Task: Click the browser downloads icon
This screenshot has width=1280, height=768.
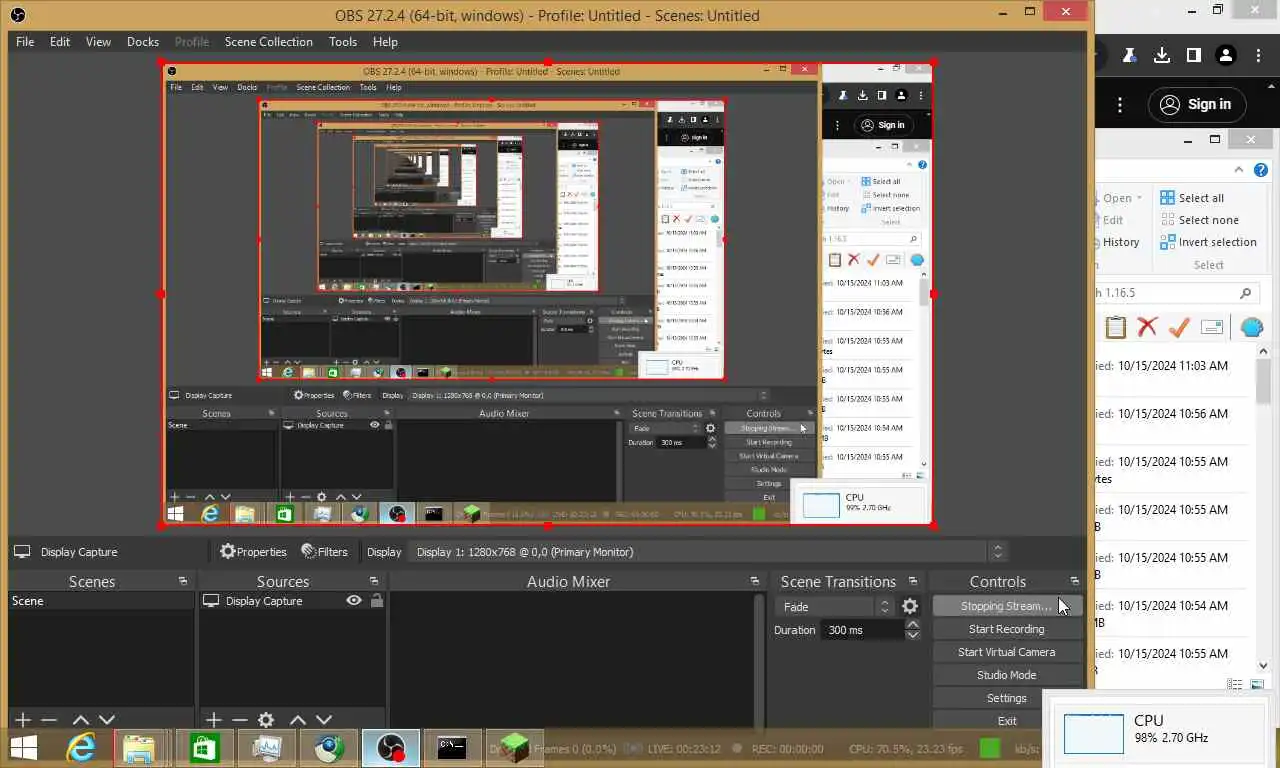Action: [1162, 55]
